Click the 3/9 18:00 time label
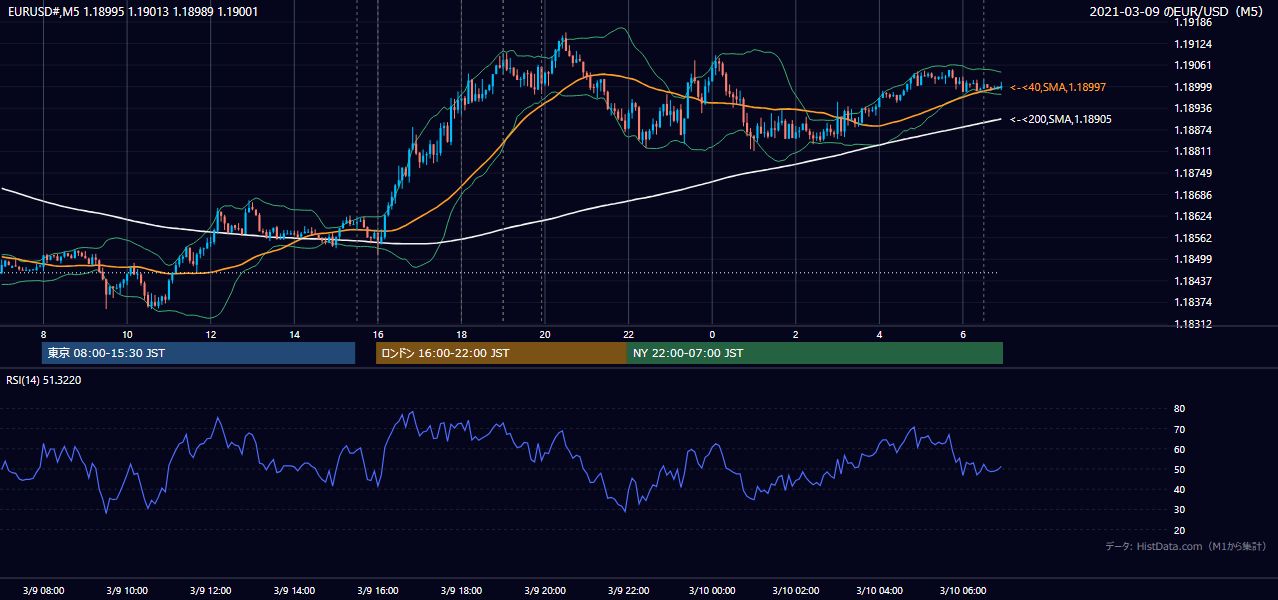1278x600 pixels. point(461,591)
